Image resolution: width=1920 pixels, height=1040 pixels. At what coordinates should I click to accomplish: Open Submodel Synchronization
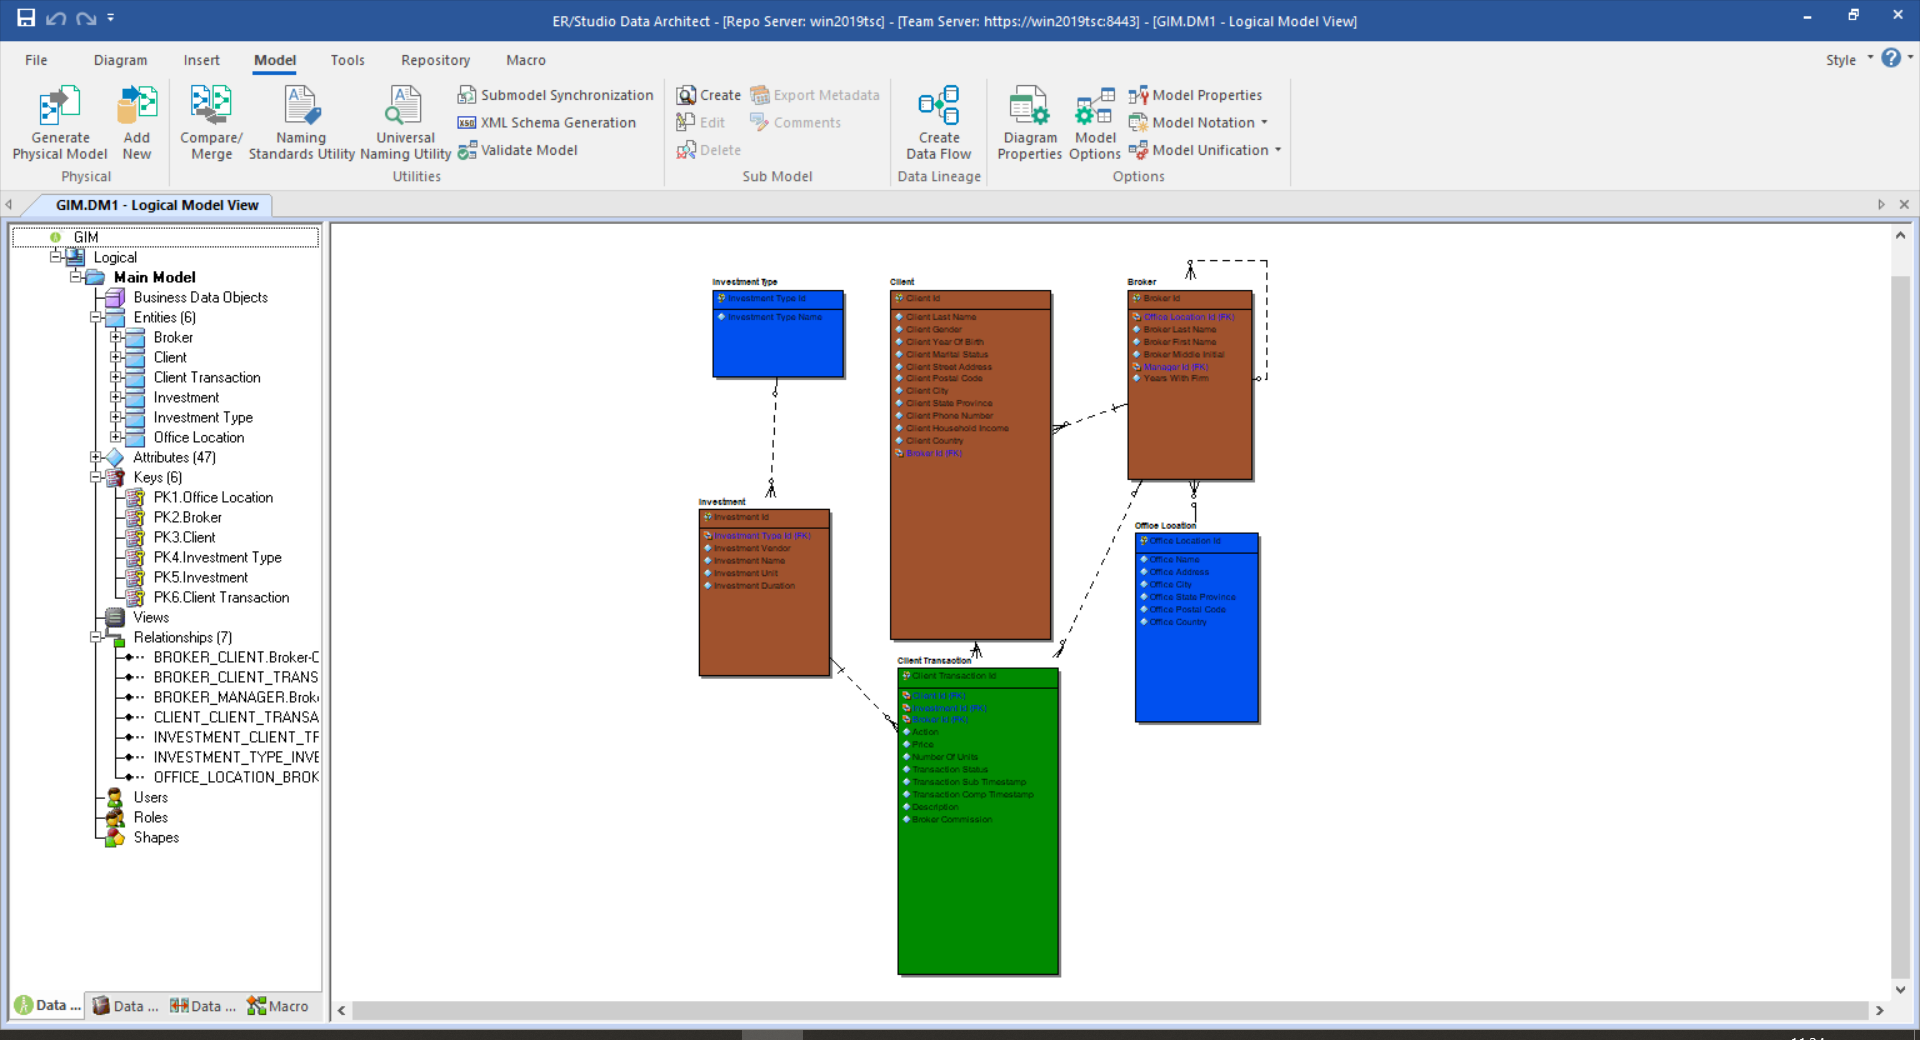[x=555, y=95]
